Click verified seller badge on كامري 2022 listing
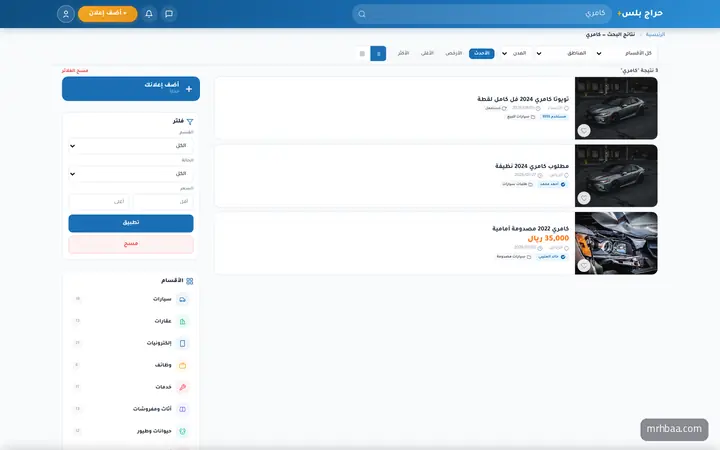The image size is (720, 450). 552,257
